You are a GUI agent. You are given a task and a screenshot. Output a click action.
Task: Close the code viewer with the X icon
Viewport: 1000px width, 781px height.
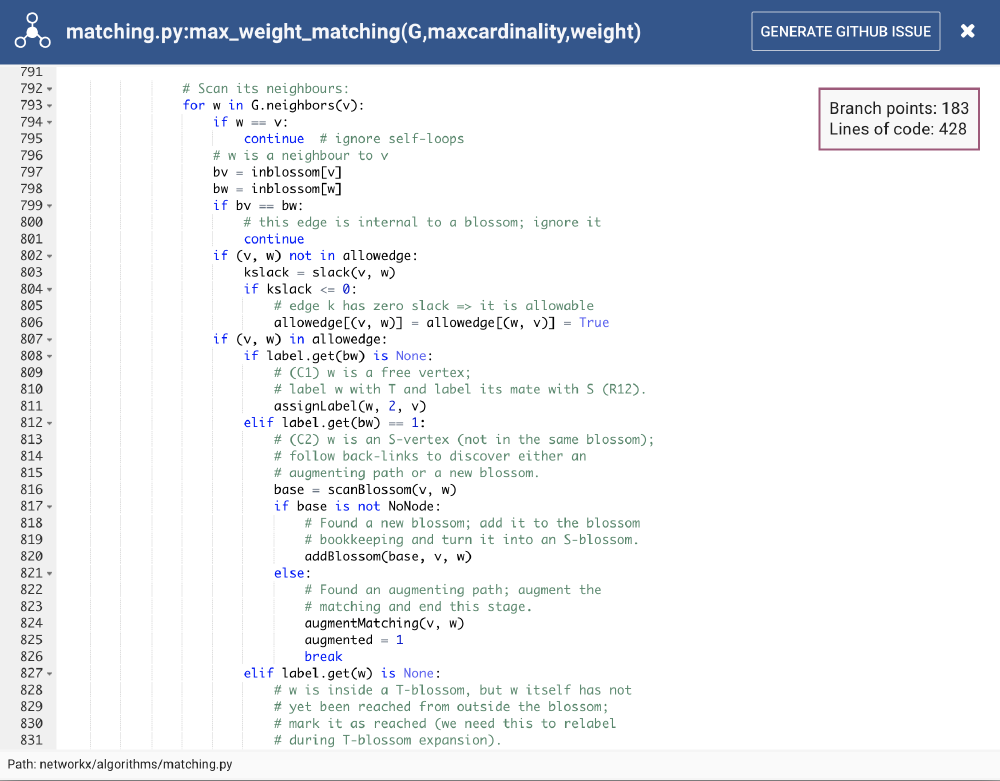tap(967, 31)
